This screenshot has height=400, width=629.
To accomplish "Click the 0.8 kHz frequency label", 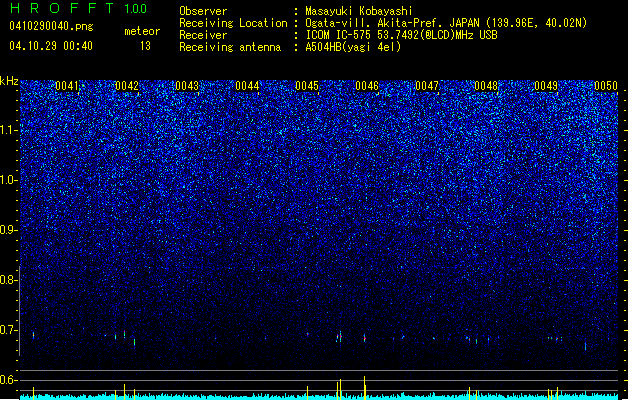I will [x=9, y=280].
